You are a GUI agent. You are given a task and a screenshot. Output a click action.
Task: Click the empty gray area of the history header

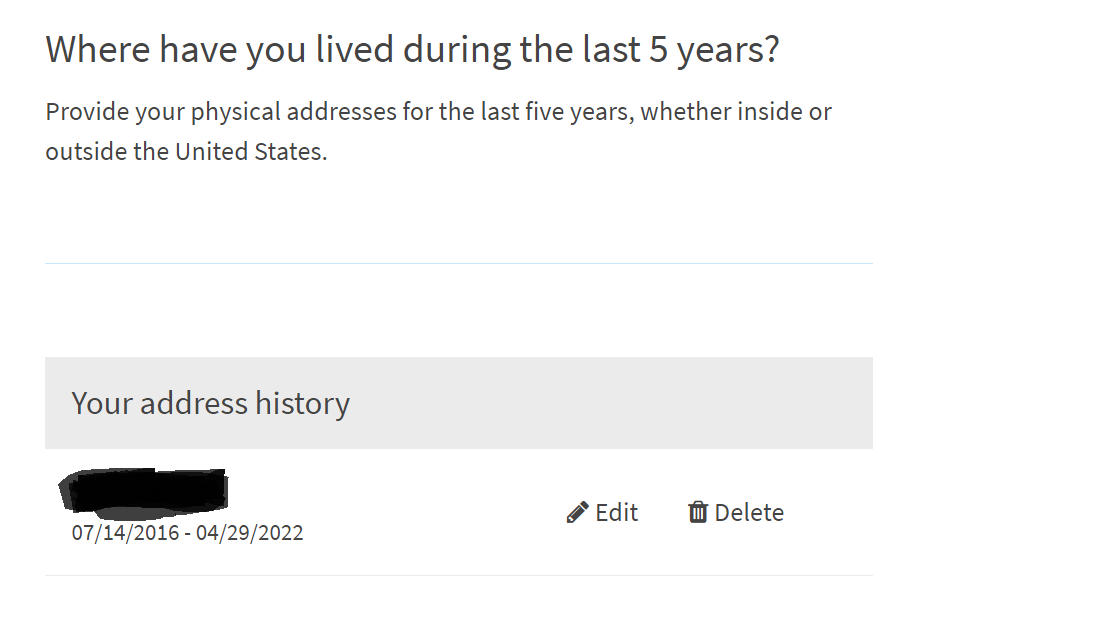point(609,403)
